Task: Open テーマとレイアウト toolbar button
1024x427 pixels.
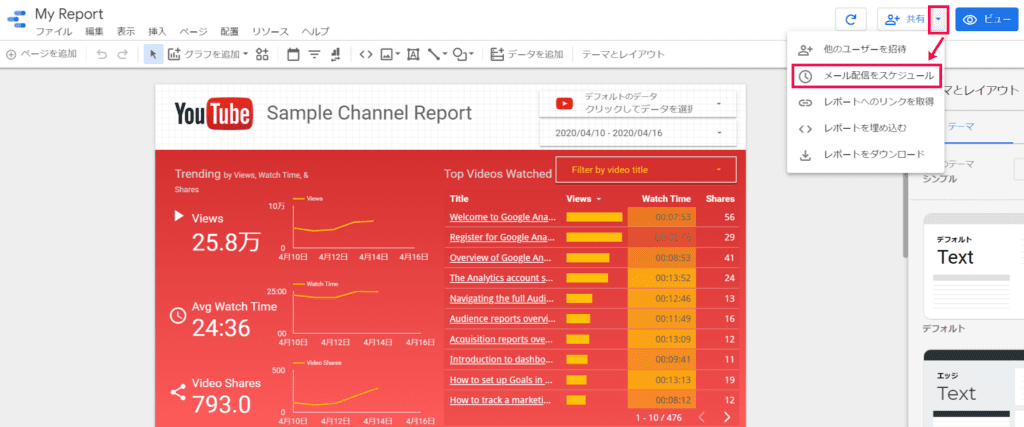Action: [x=624, y=54]
